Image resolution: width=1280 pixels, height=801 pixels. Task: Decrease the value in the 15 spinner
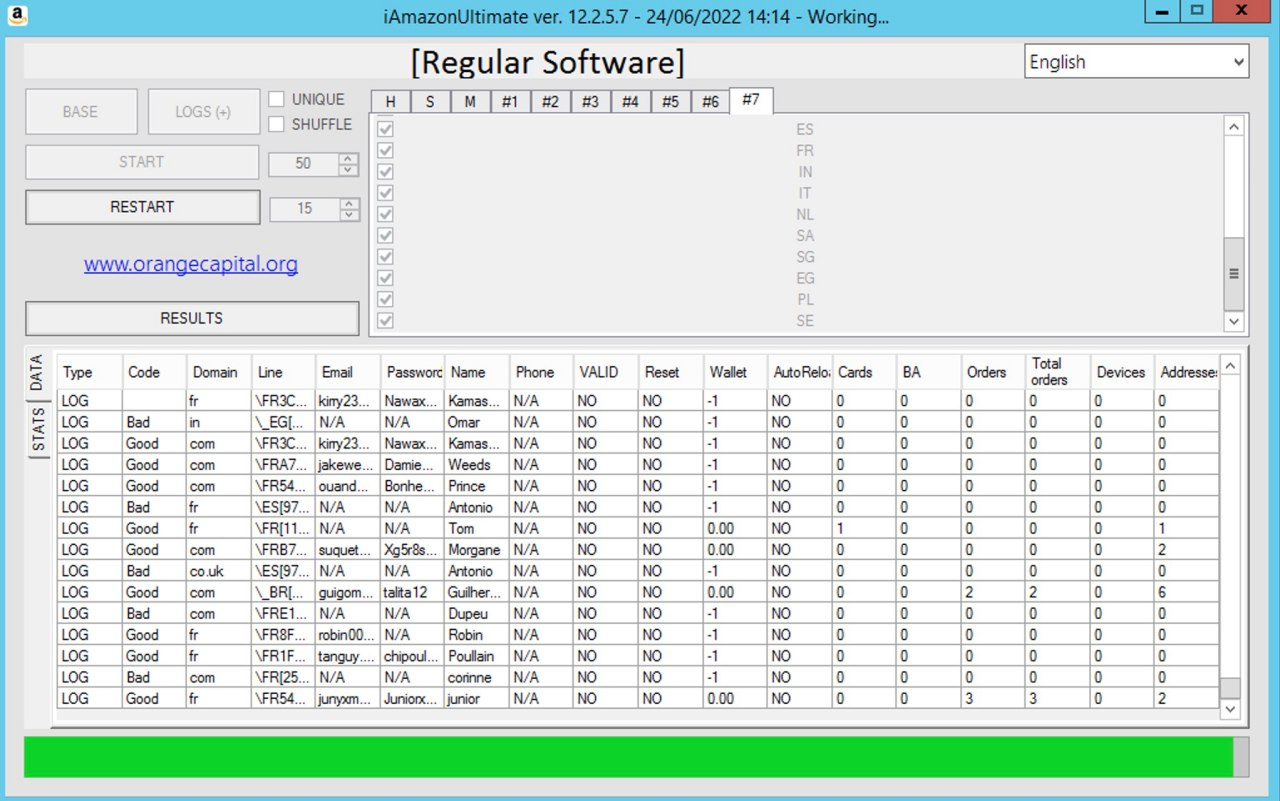[348, 214]
